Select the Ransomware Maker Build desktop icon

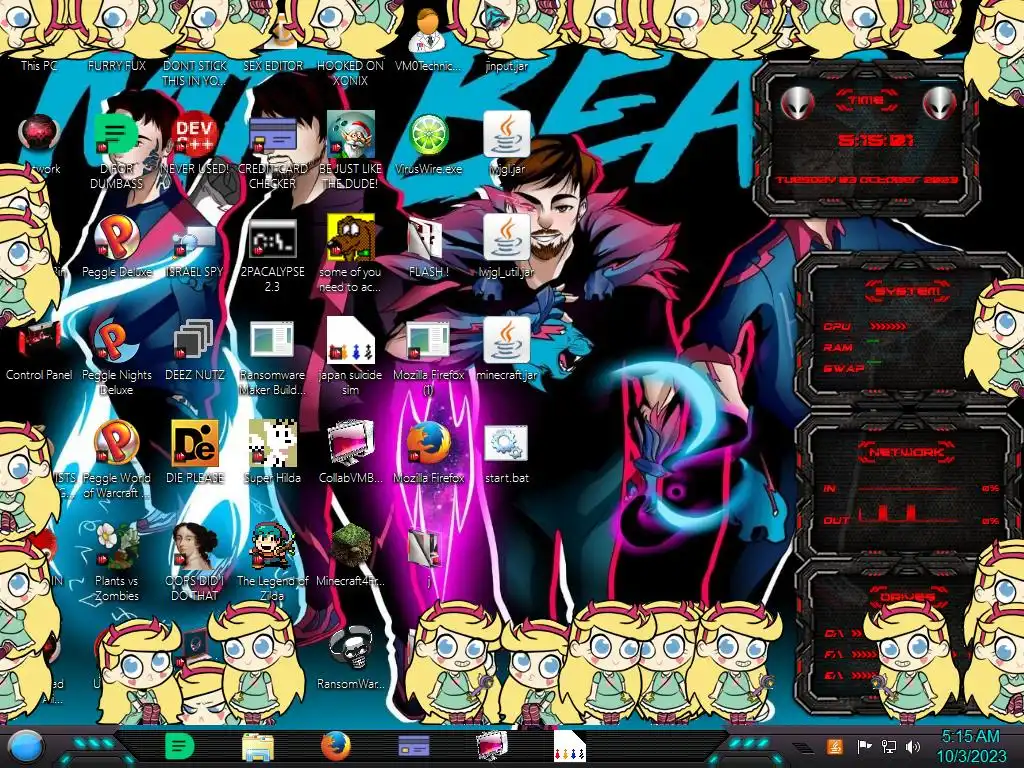[272, 357]
